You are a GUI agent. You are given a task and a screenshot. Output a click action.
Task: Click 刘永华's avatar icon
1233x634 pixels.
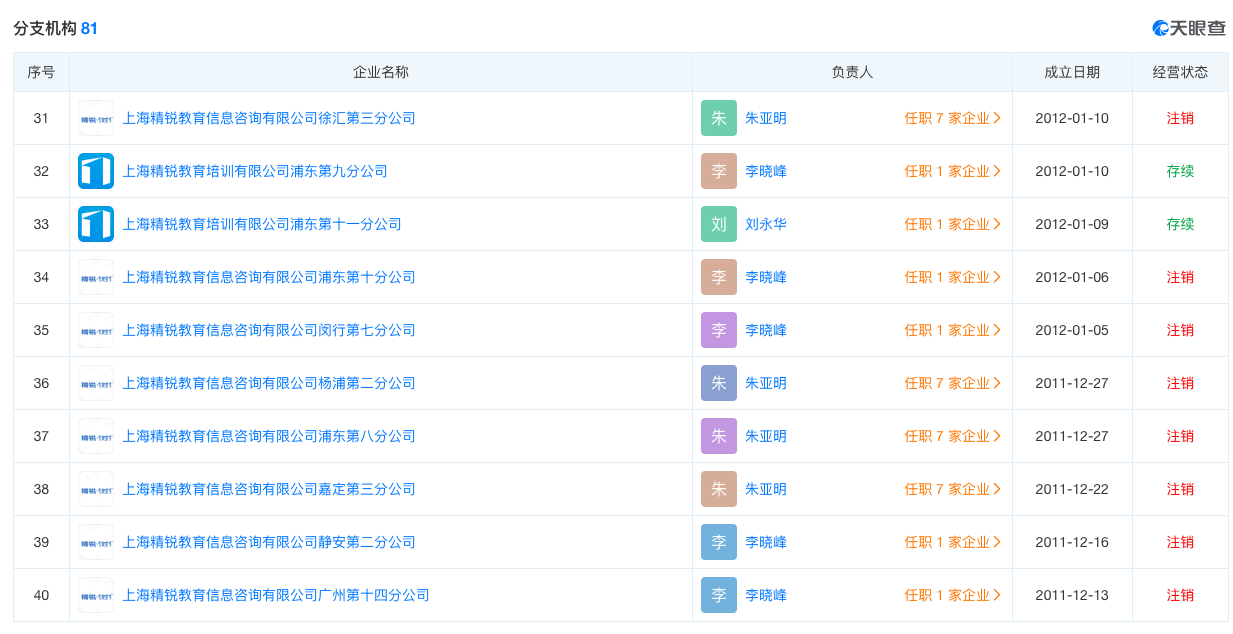[718, 224]
